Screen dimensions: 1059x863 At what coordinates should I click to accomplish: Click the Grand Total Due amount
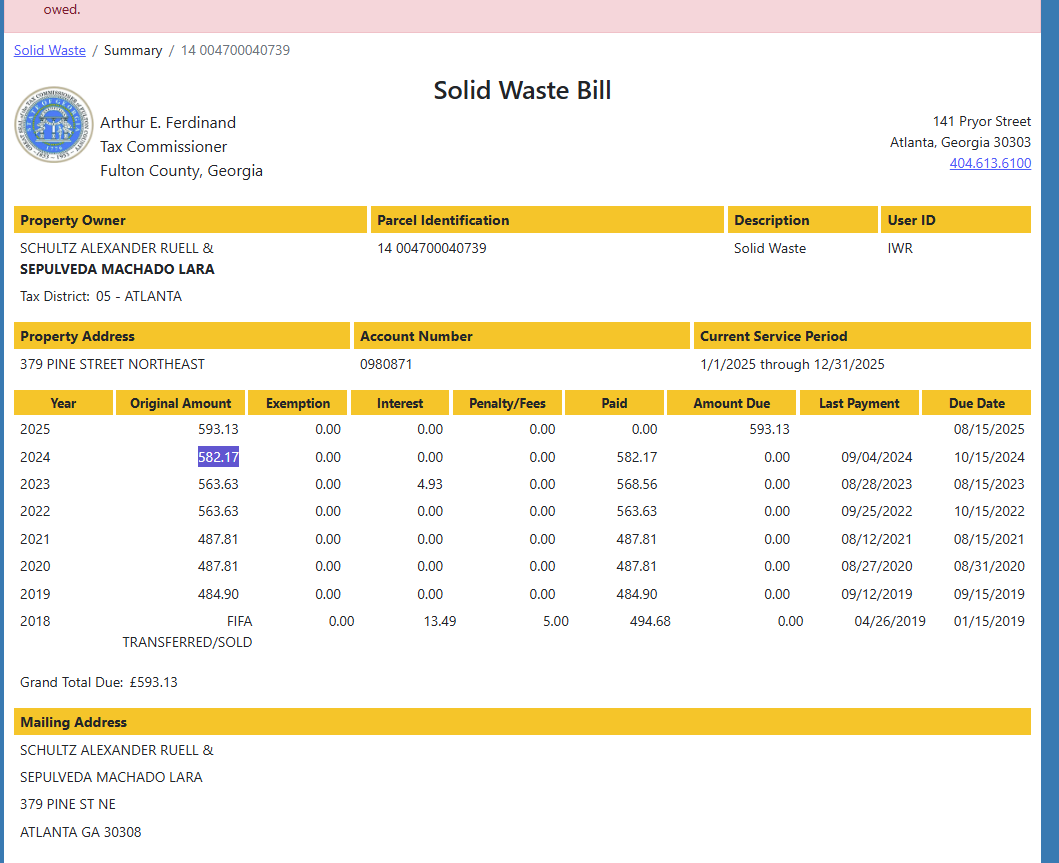click(x=153, y=682)
